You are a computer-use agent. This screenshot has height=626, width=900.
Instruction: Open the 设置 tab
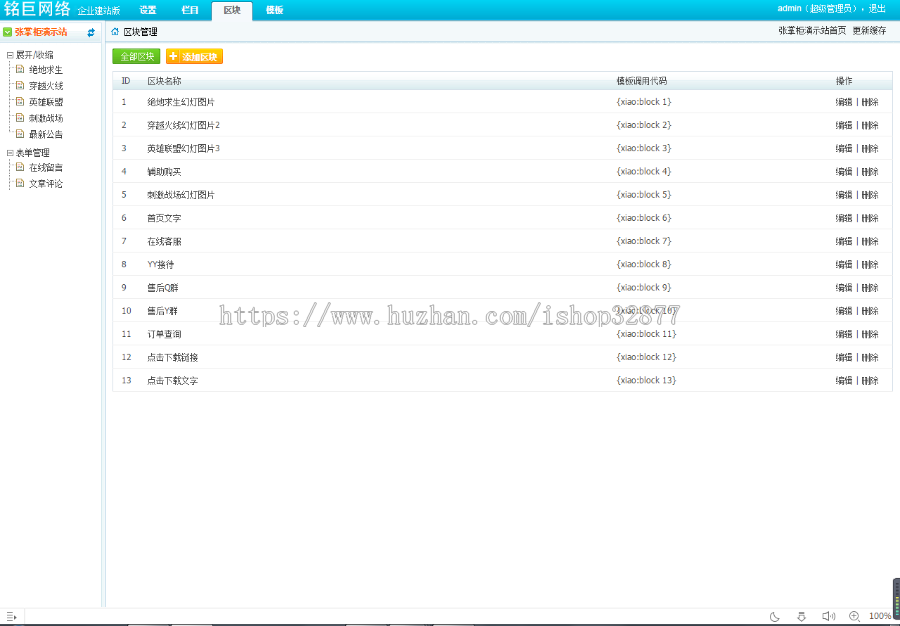[148, 10]
